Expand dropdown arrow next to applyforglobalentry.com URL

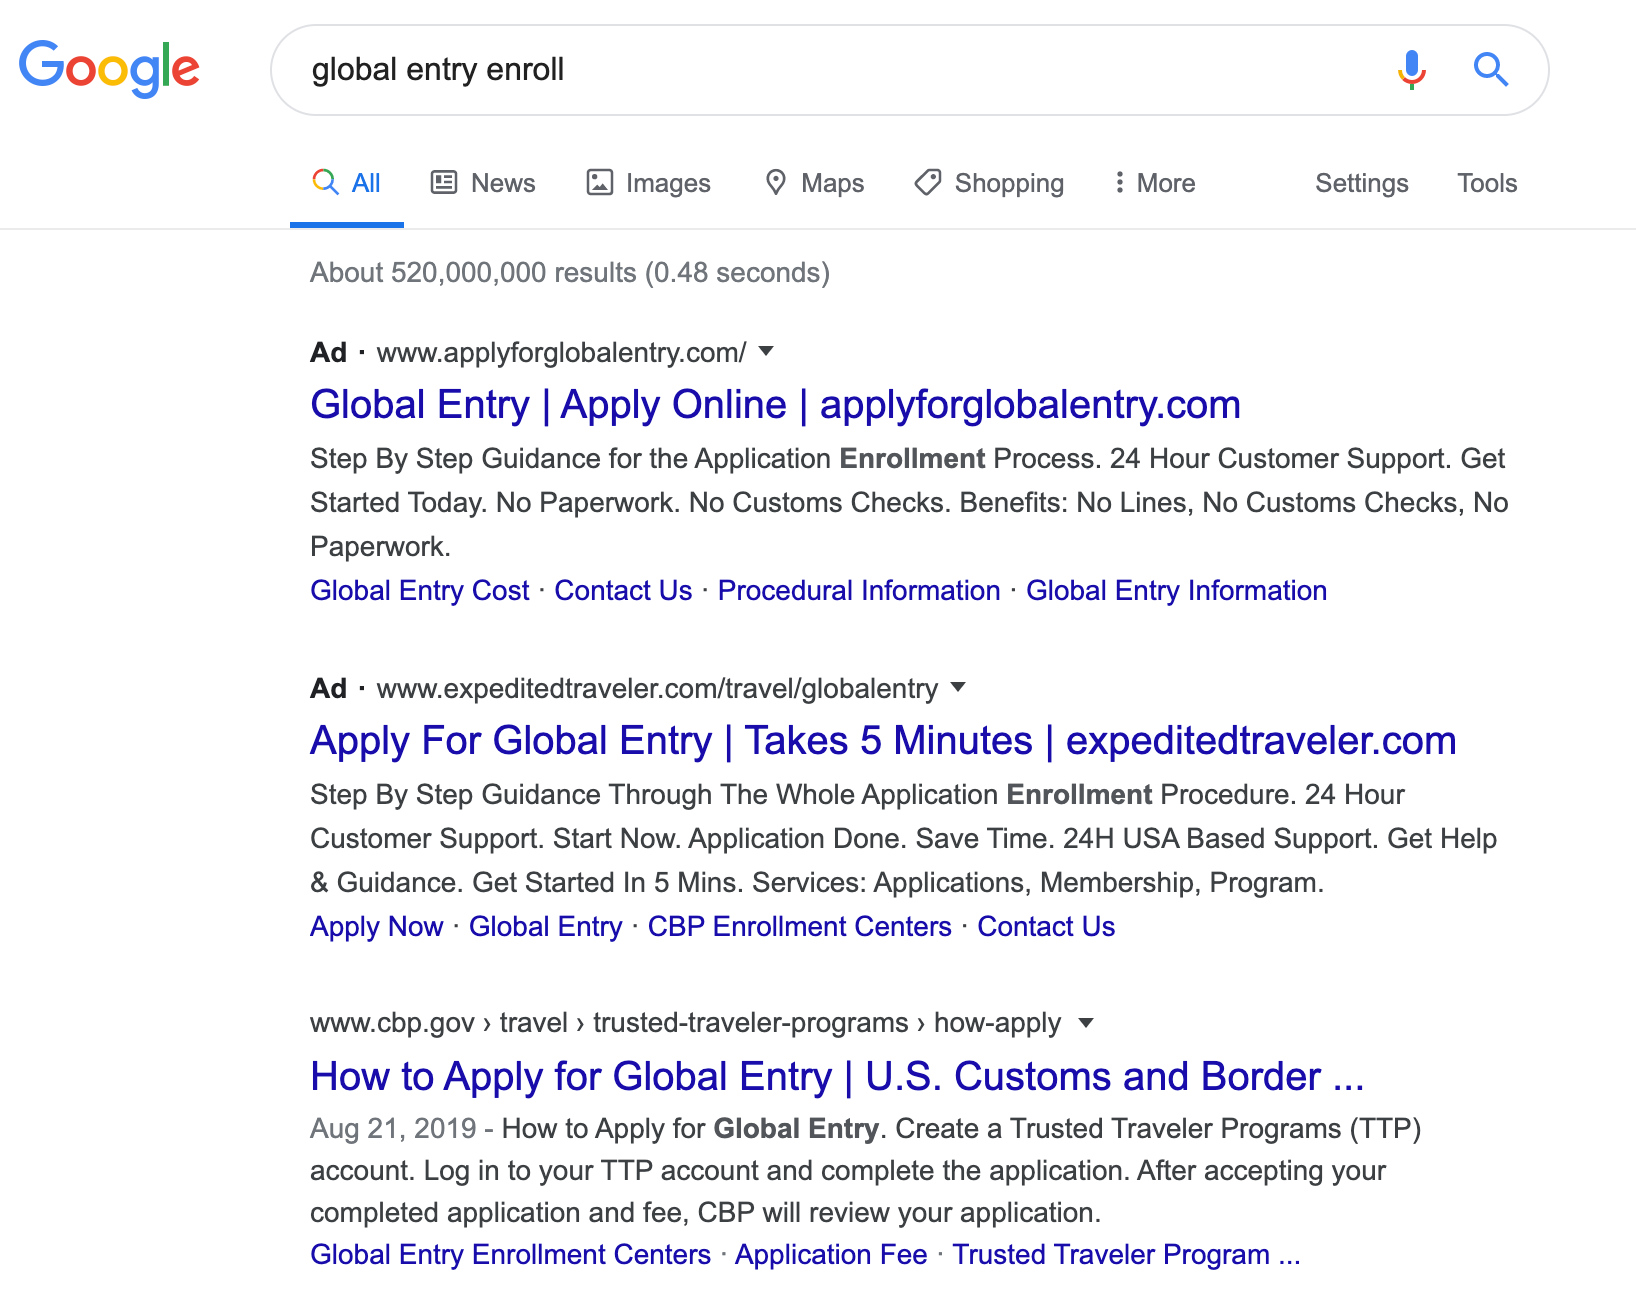click(766, 351)
